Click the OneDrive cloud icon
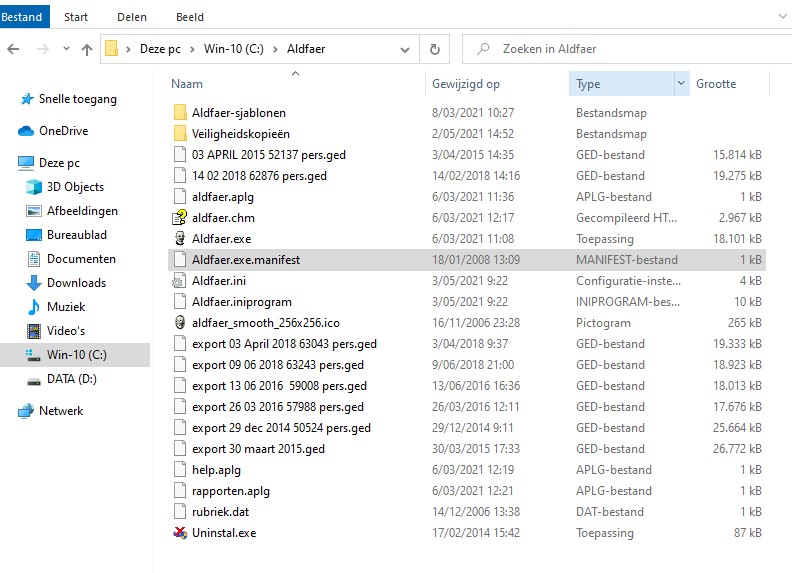This screenshot has width=792, height=573. pos(26,131)
